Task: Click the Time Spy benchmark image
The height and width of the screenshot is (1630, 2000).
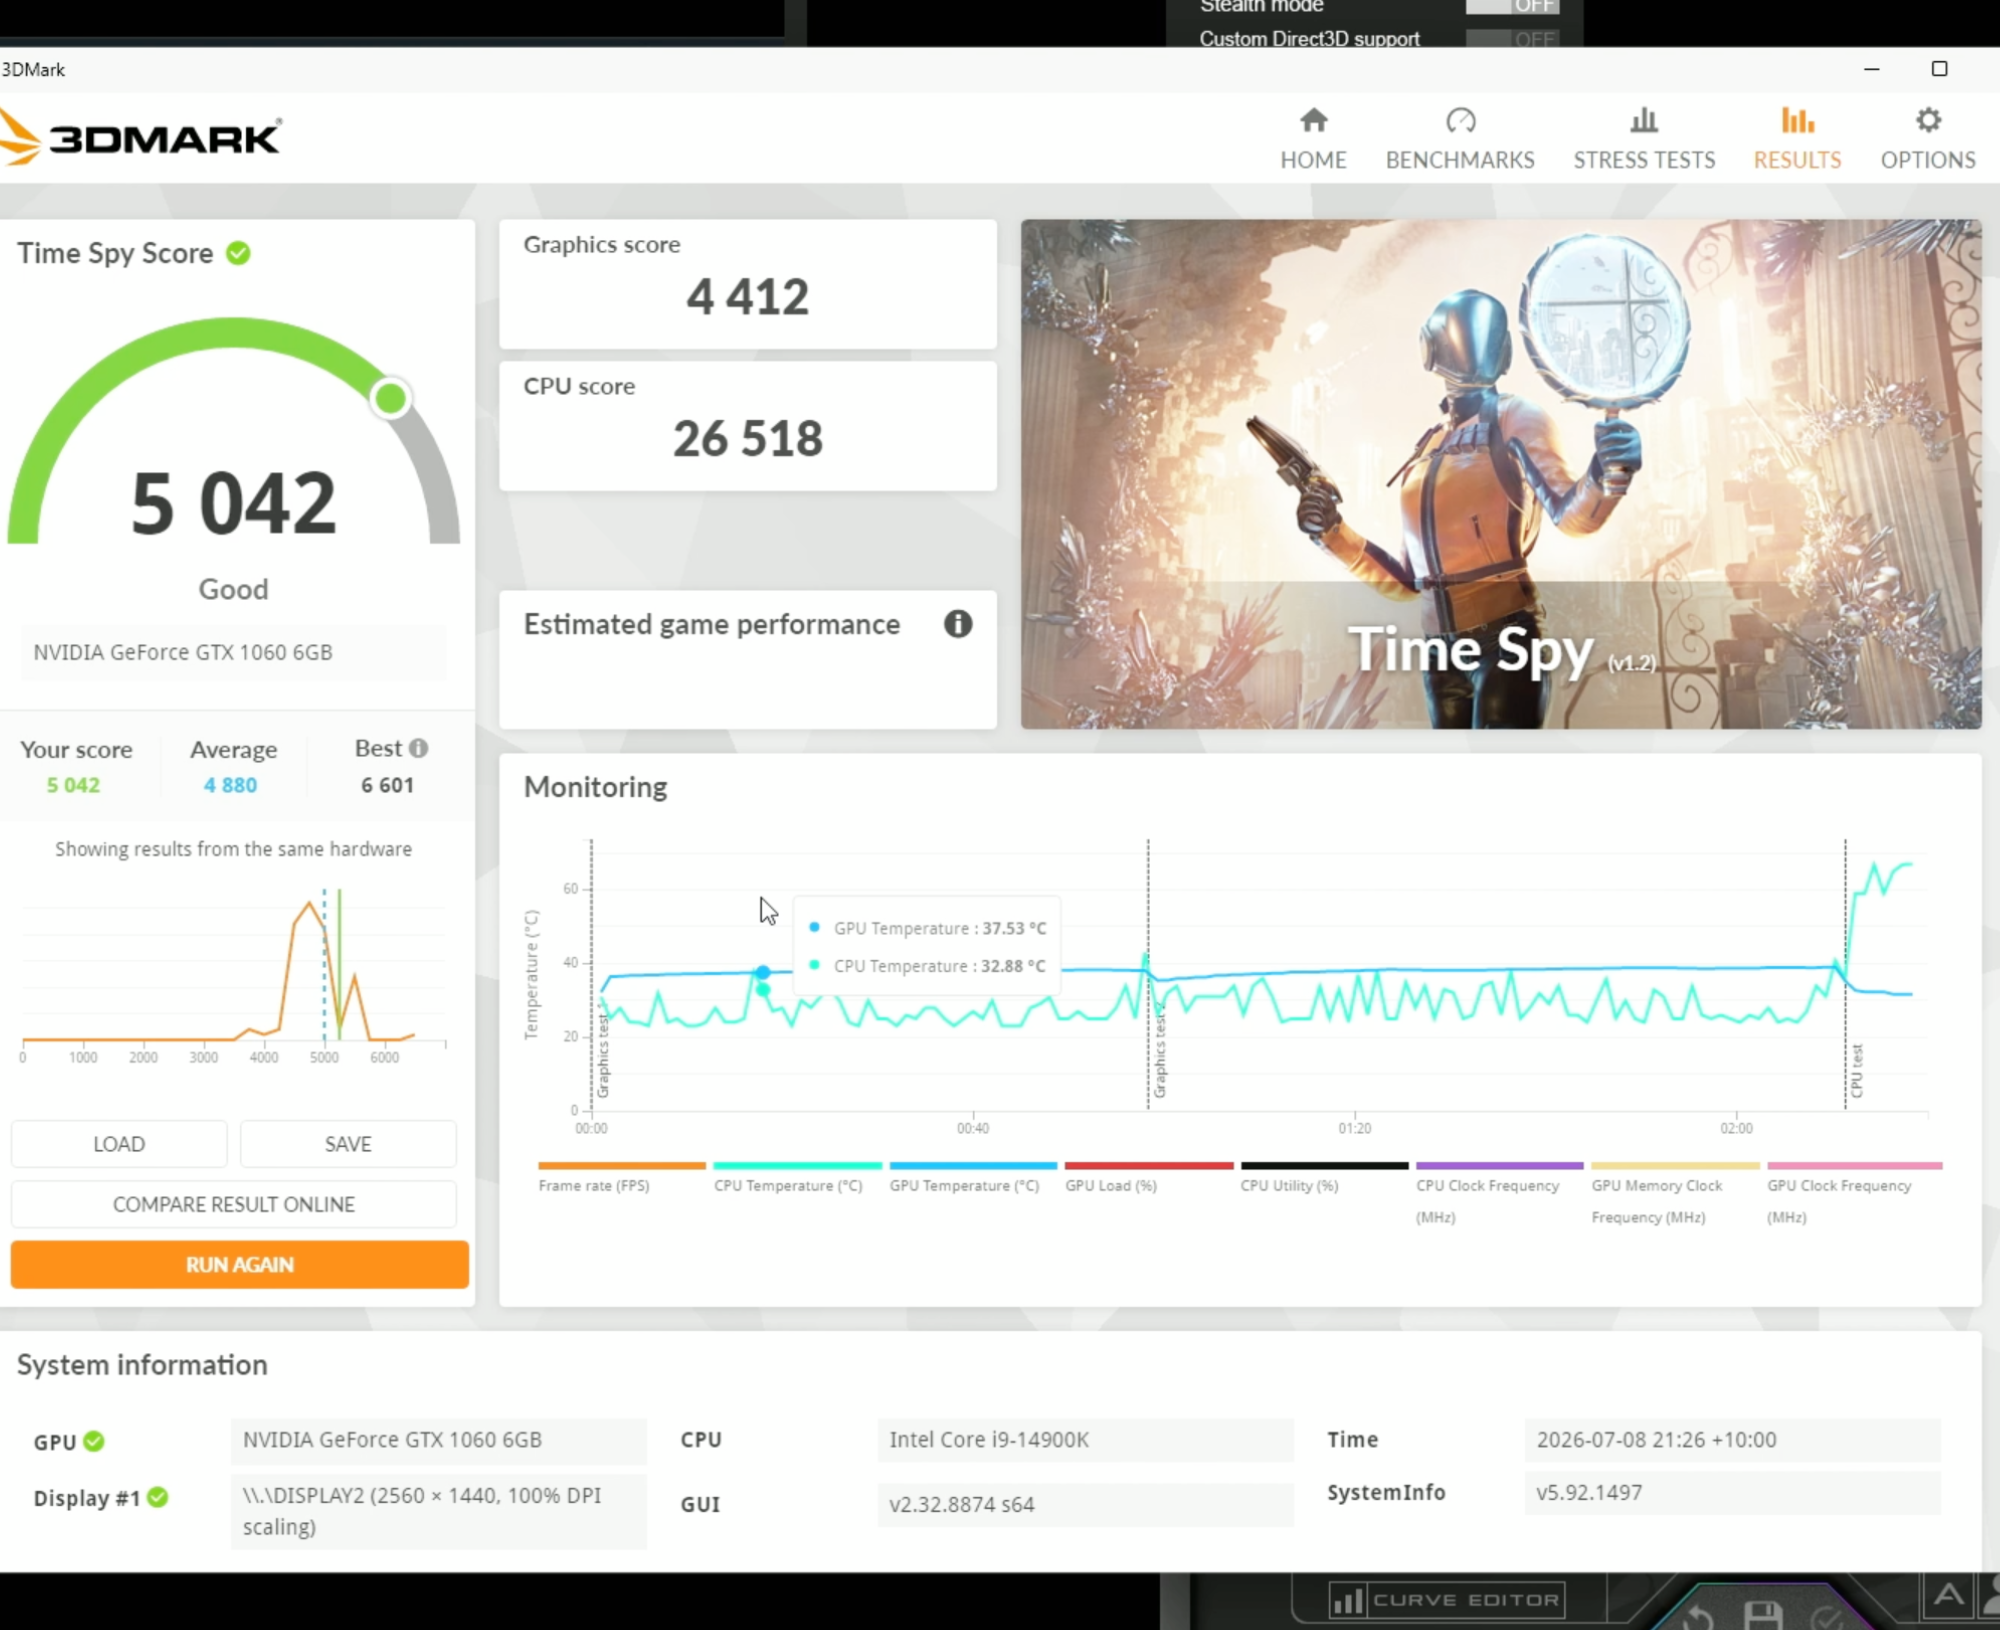Action: point(1500,473)
